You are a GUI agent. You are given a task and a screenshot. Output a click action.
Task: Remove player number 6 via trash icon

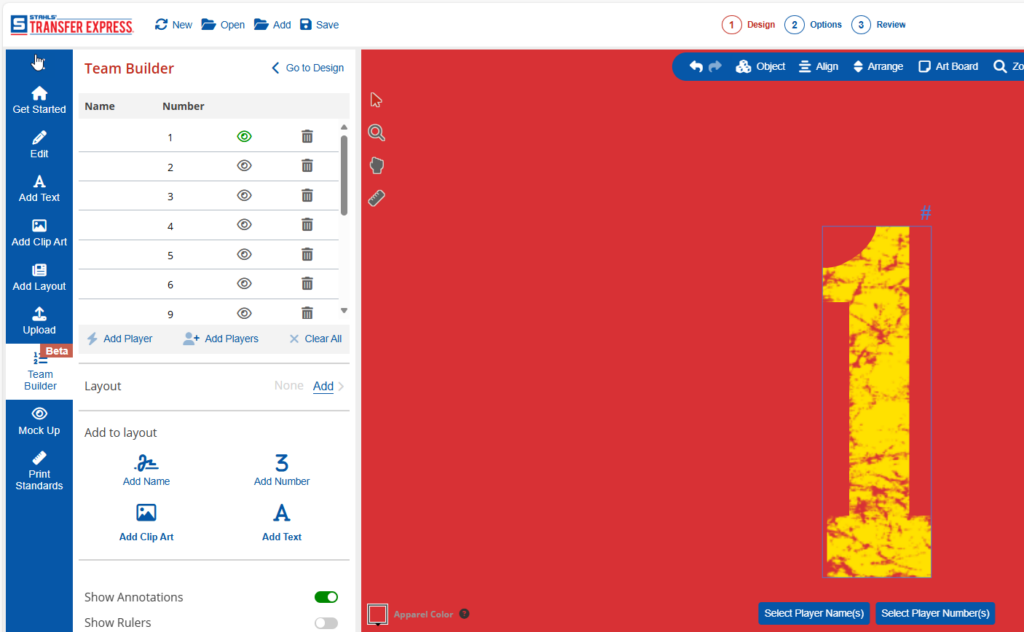(x=307, y=283)
